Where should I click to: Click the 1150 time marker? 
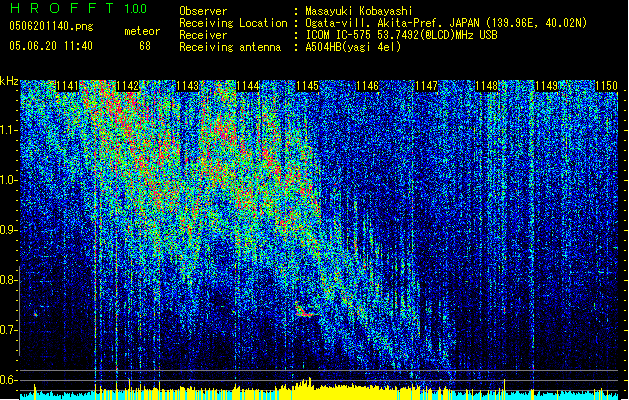pos(606,86)
